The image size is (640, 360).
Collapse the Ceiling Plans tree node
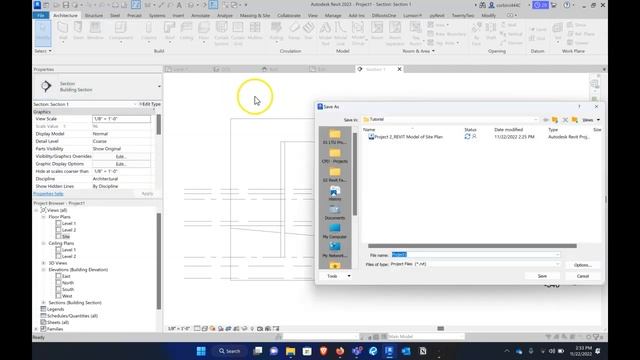[44, 243]
